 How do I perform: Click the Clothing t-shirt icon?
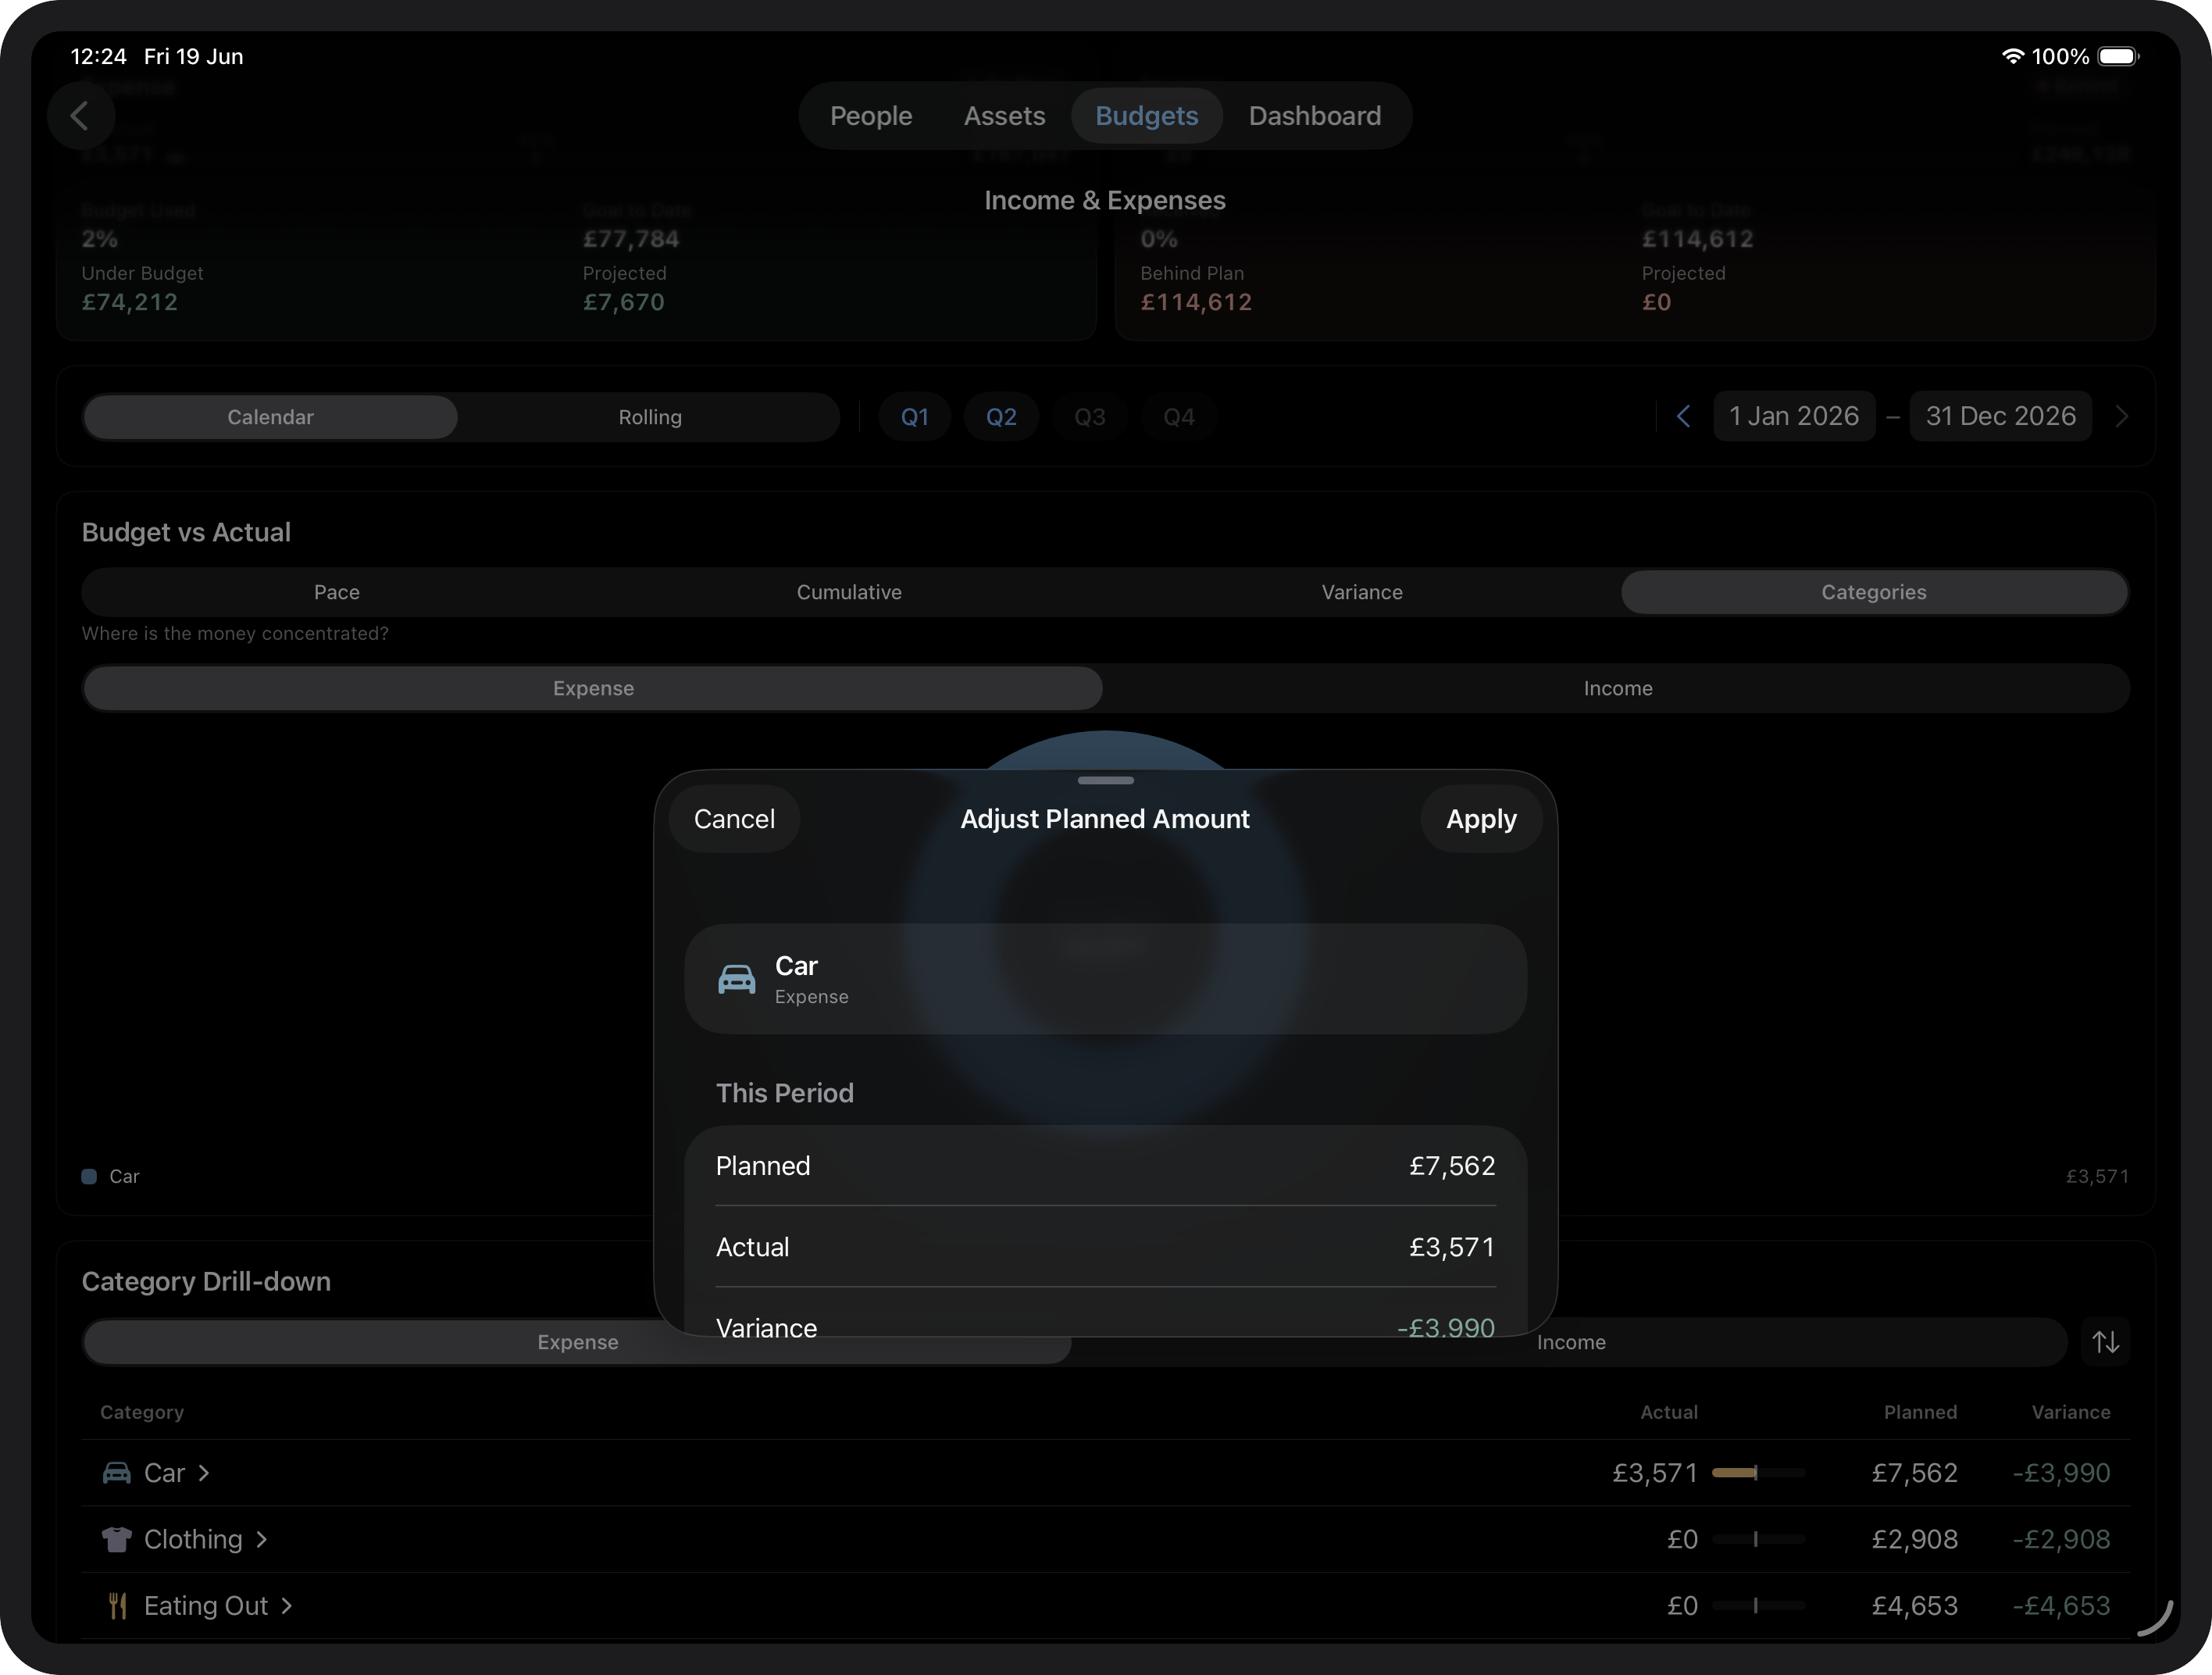click(117, 1539)
